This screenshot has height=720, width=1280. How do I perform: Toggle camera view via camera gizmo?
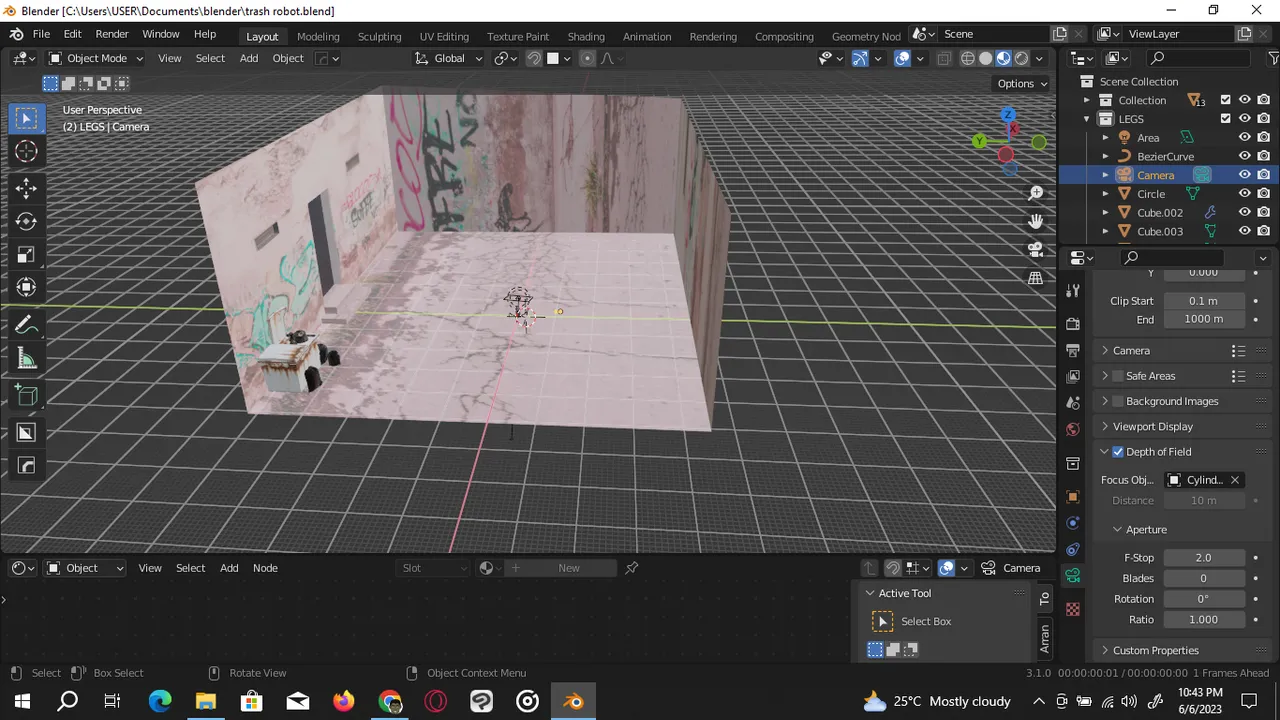point(1036,249)
